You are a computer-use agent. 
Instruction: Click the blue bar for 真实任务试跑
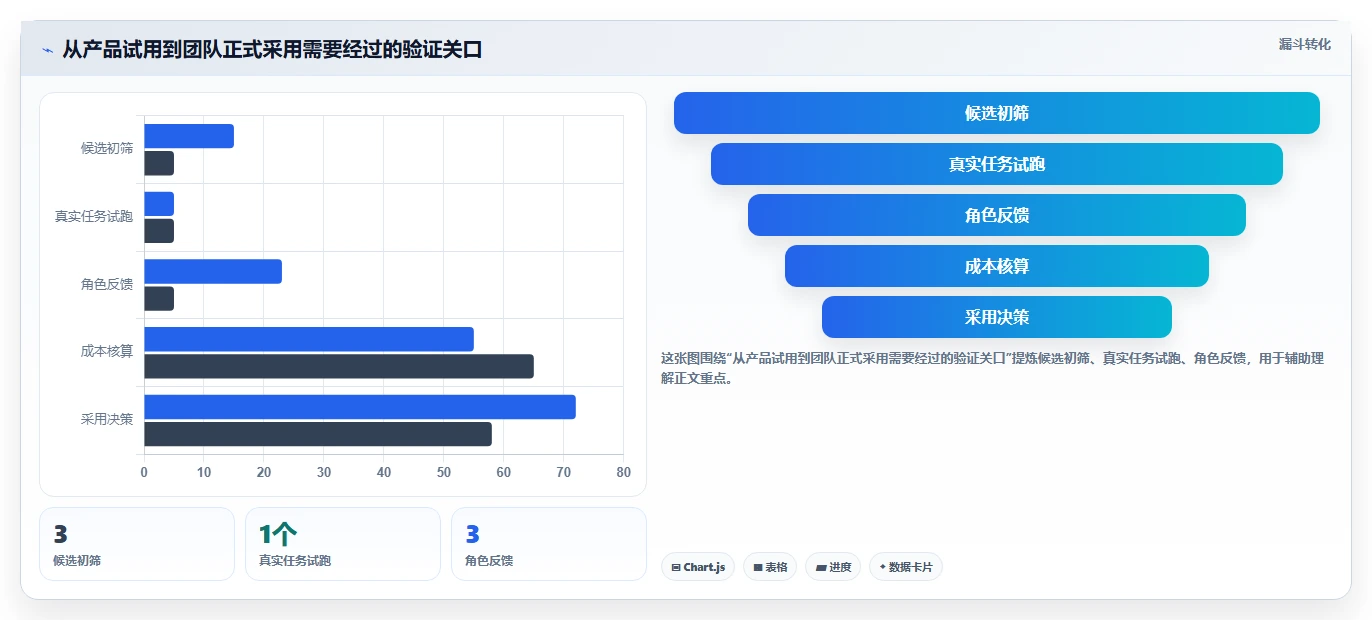coord(159,204)
